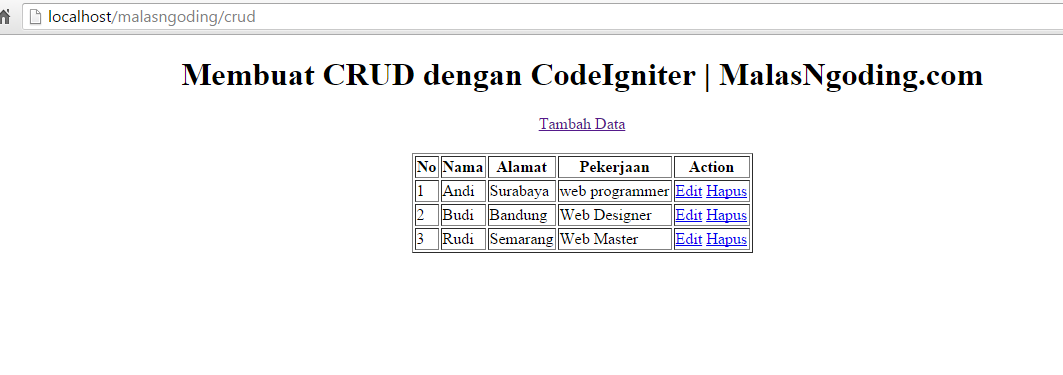Click the page heading Membuat CRUD dengan CodeIgniter
Image resolution: width=1063 pixels, height=375 pixels.
(x=582, y=75)
